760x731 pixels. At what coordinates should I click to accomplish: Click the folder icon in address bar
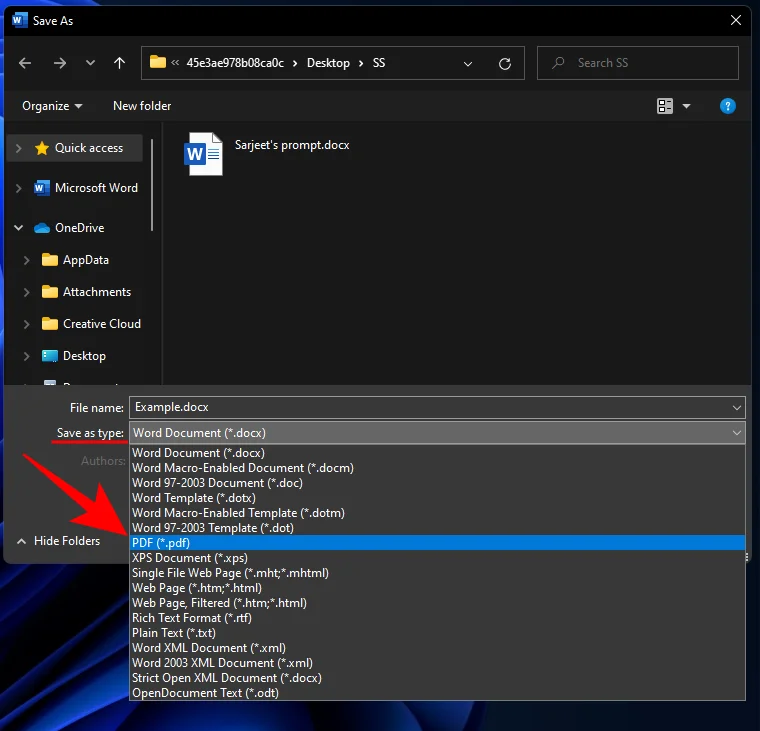[158, 62]
